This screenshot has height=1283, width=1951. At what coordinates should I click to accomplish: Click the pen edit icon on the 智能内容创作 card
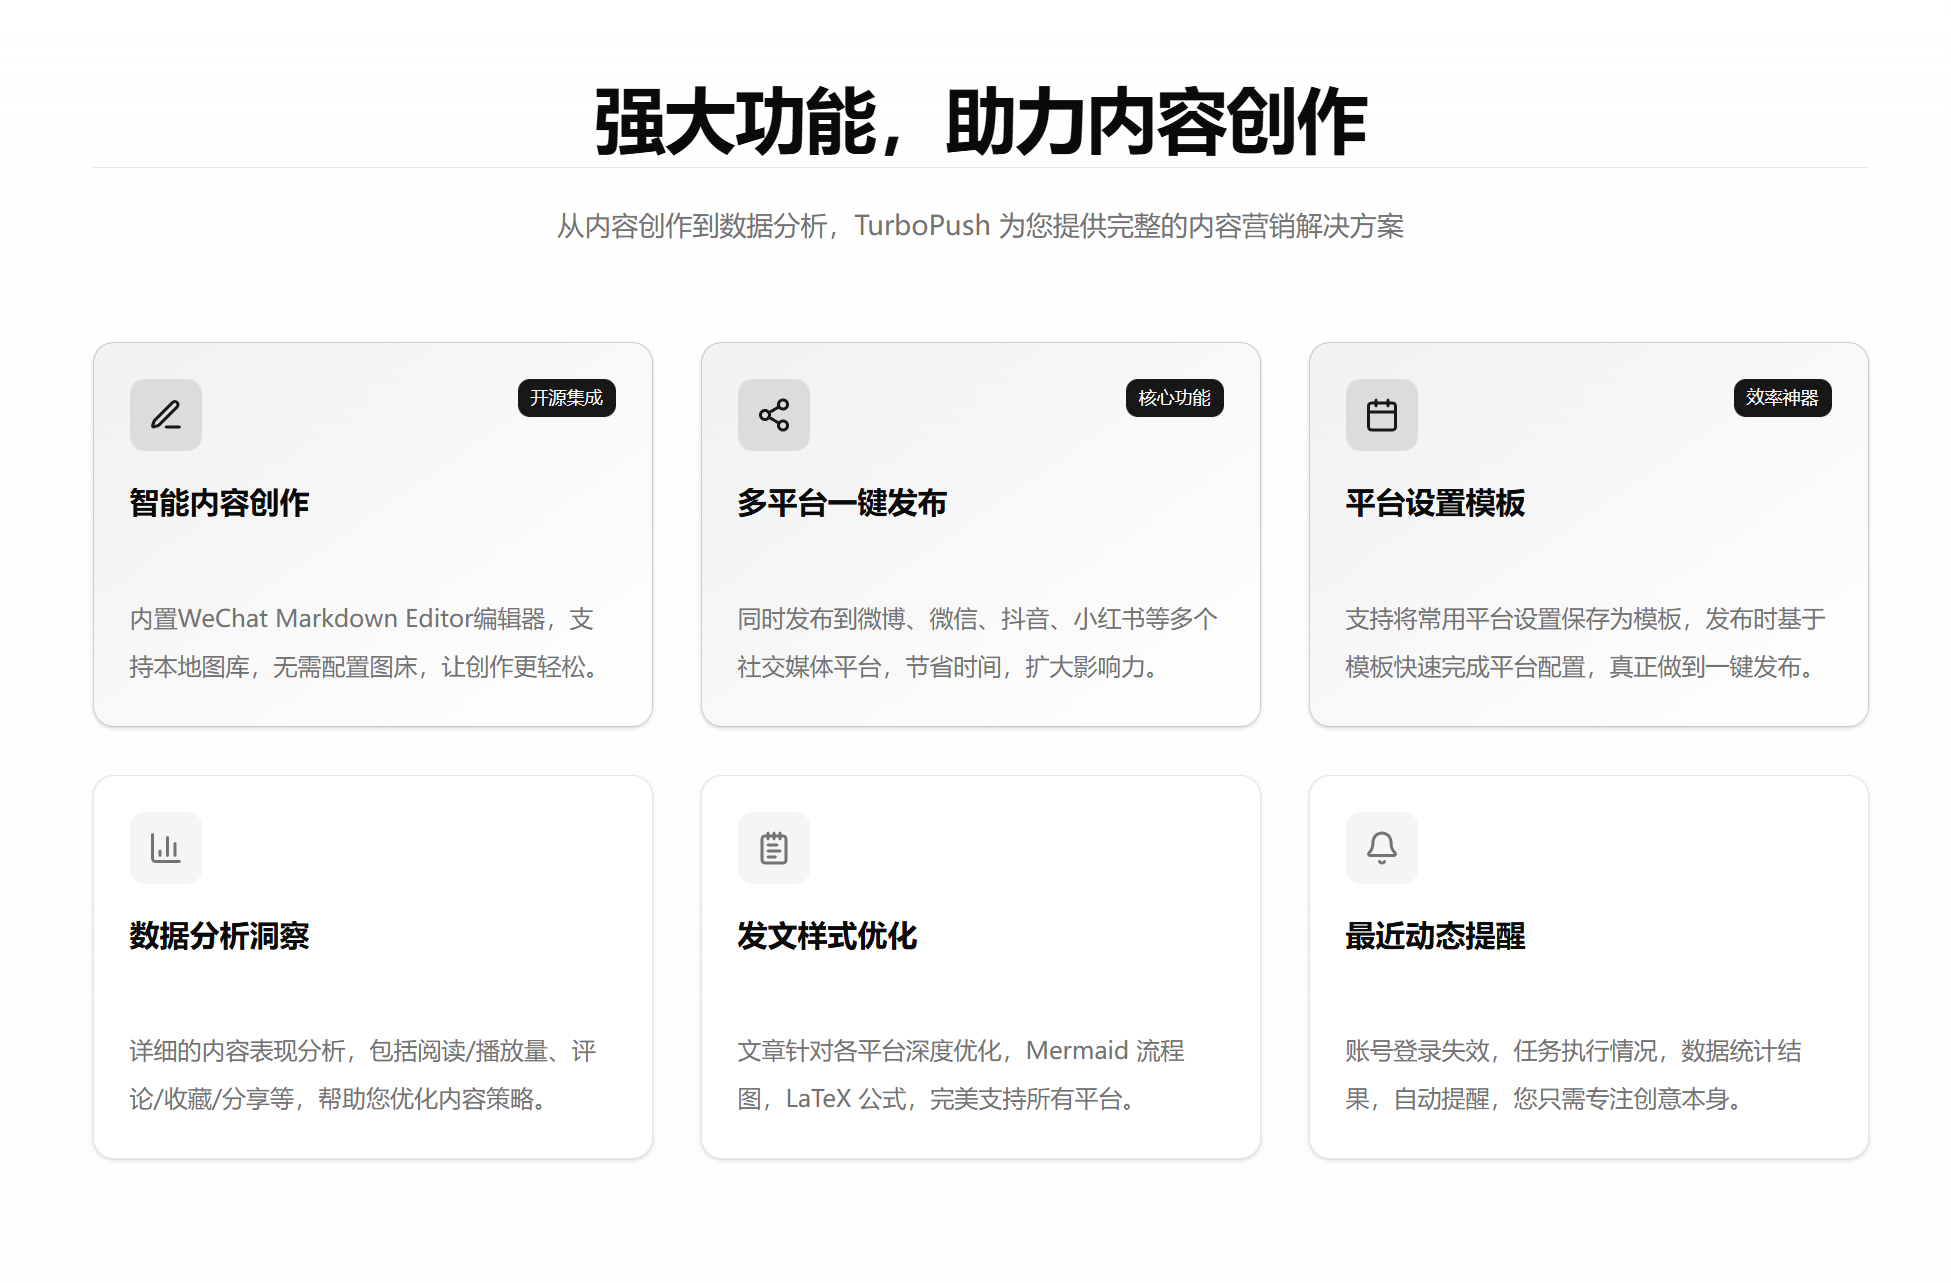coord(166,415)
